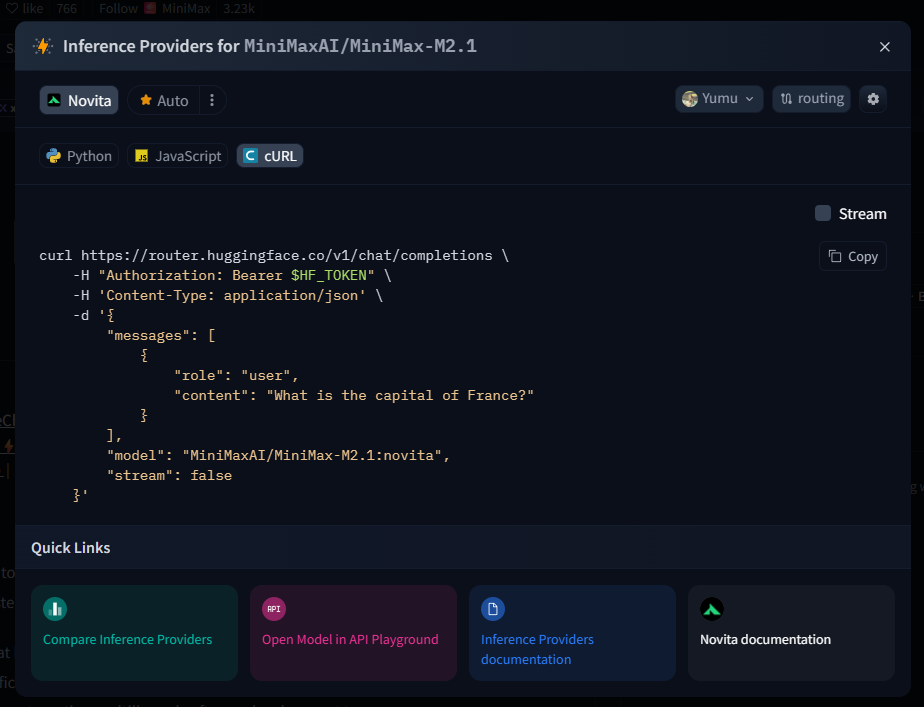Viewport: 924px width, 707px height.
Task: Click the API Playground icon
Action: (274, 608)
